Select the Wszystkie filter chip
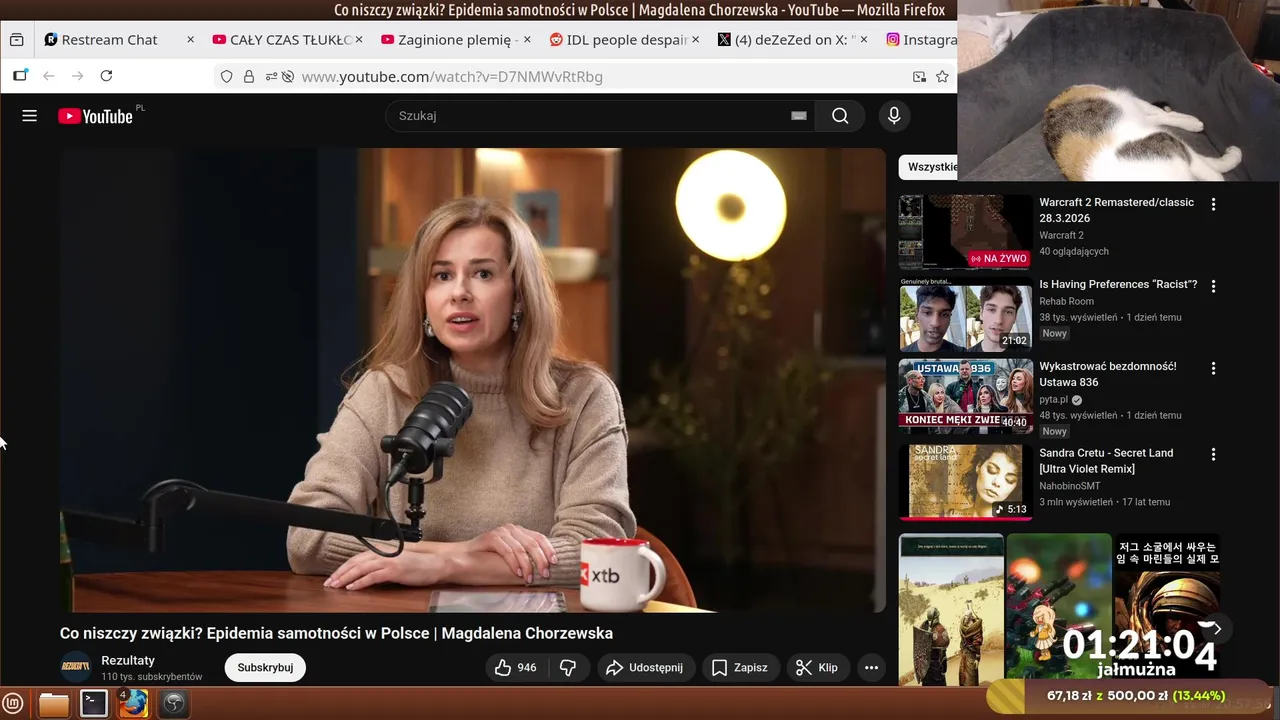1280x720 pixels. point(929,167)
